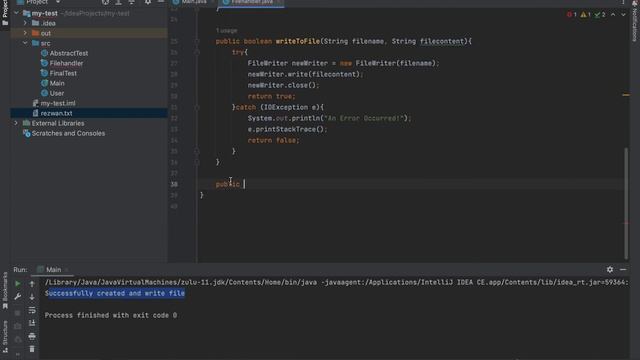Click the writeToFile method name

coord(298,41)
